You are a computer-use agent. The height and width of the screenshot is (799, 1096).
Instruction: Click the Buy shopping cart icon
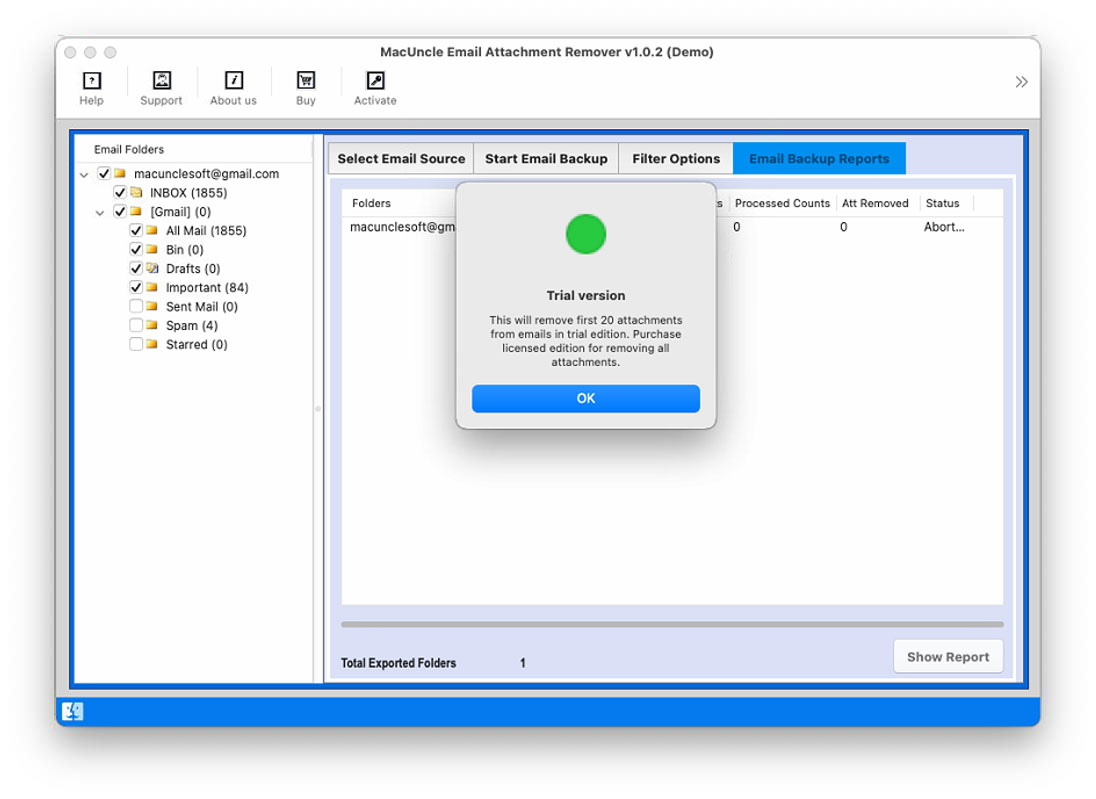305,82
